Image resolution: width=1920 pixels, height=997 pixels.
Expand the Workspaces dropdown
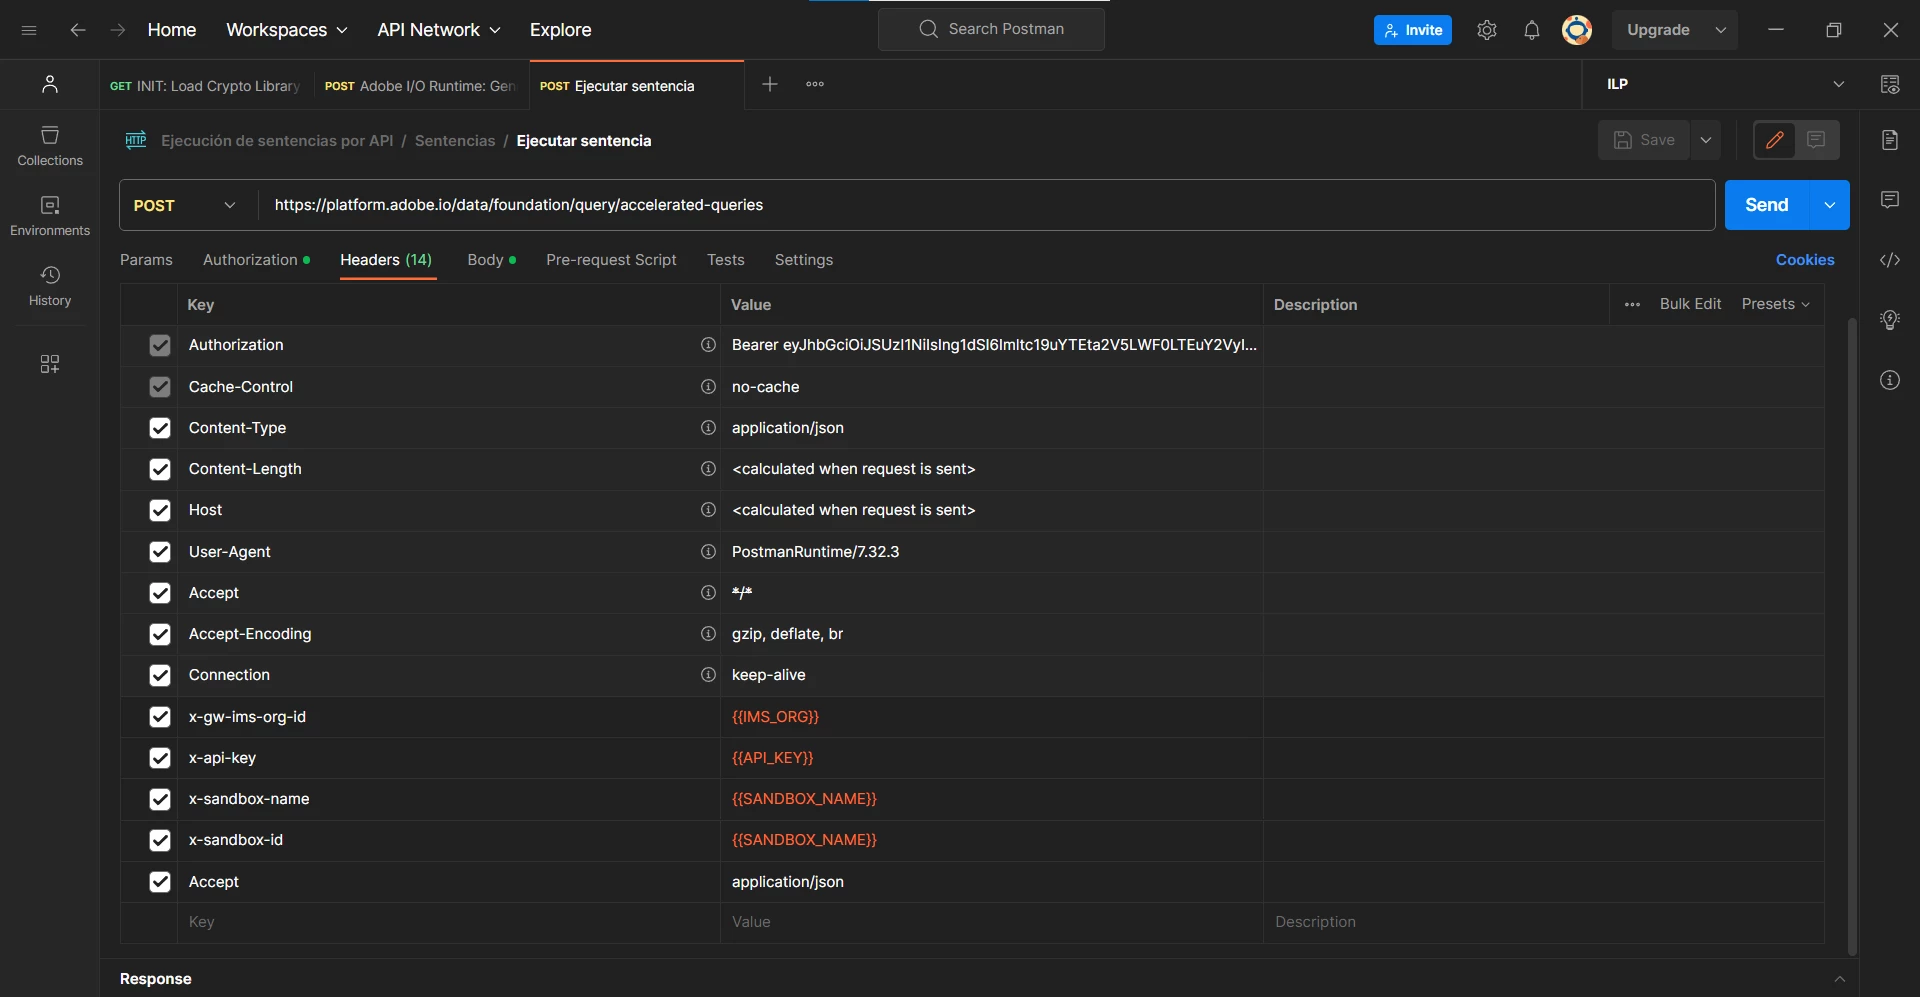click(287, 30)
